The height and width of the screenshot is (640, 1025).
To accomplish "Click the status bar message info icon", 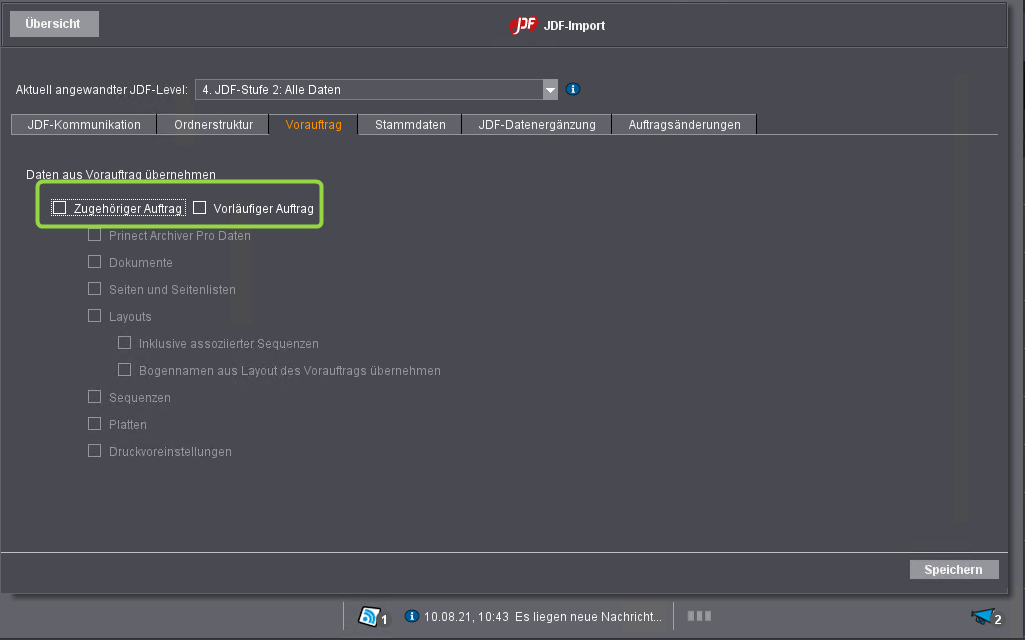I will (411, 616).
